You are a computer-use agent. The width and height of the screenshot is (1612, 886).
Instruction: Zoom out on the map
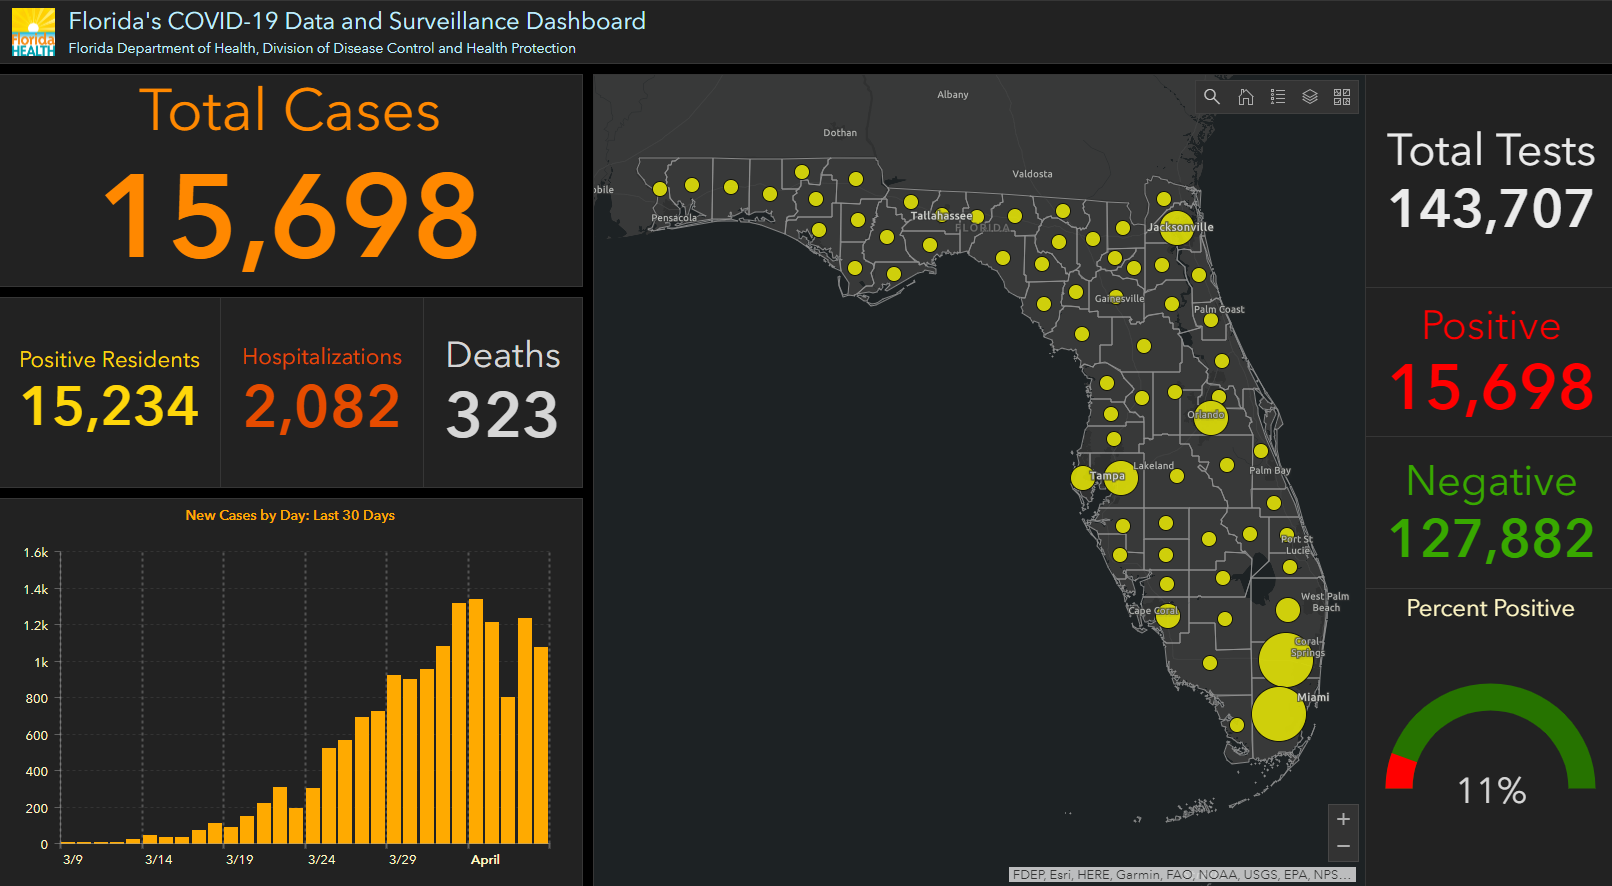point(1343,847)
